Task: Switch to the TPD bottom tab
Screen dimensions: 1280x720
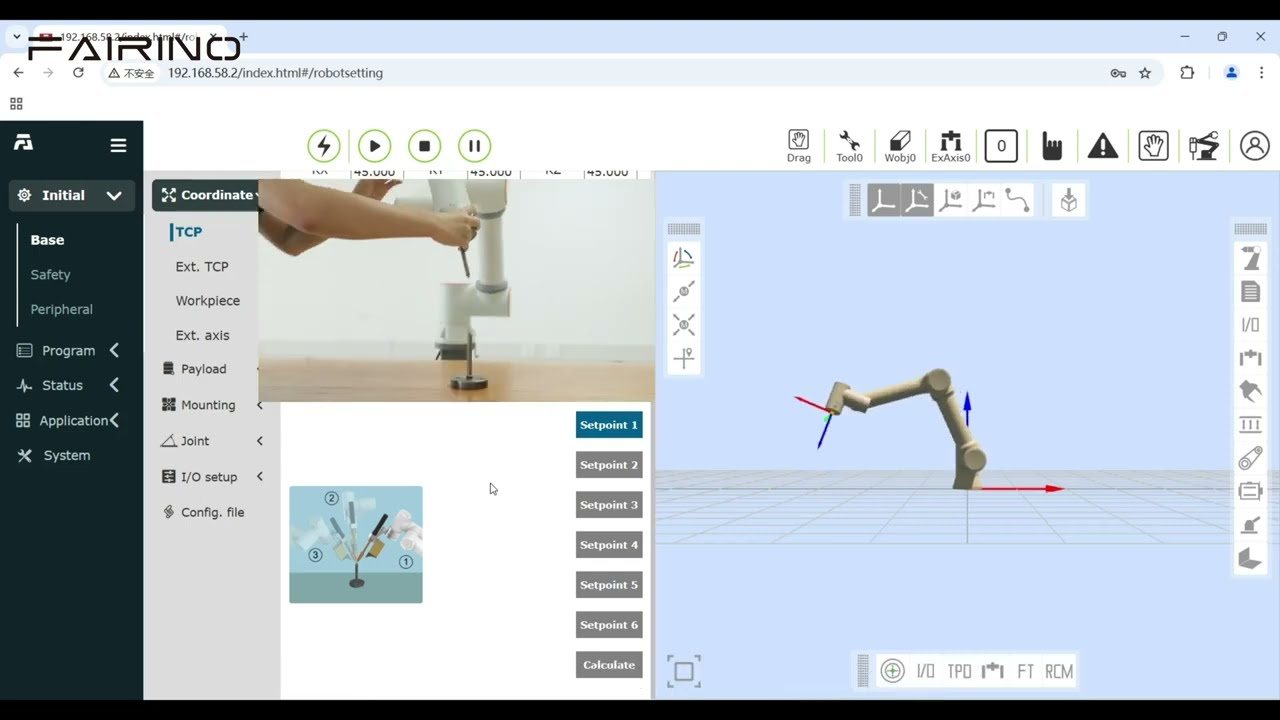Action: coord(959,671)
